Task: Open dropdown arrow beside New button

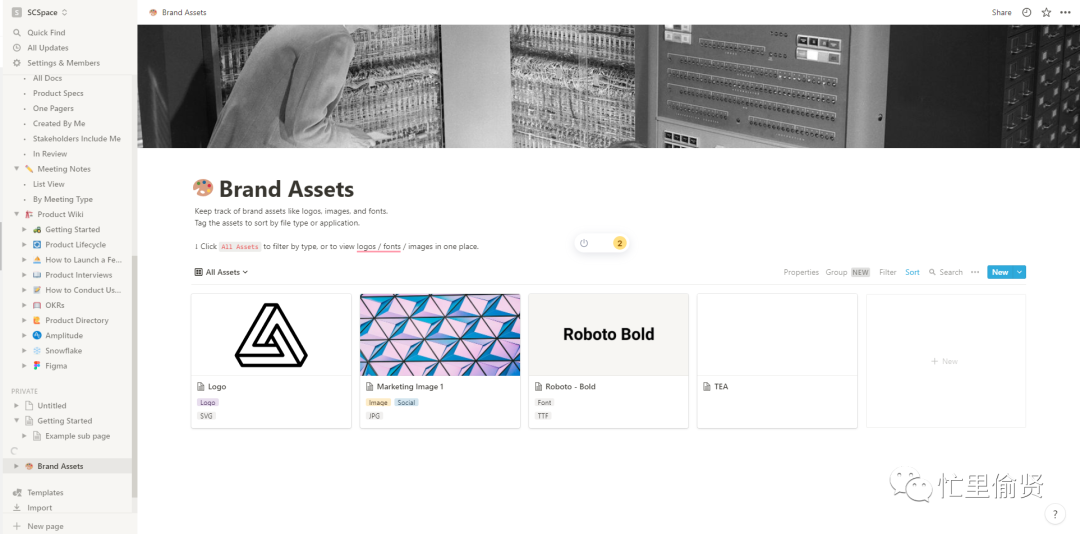Action: (x=1020, y=272)
